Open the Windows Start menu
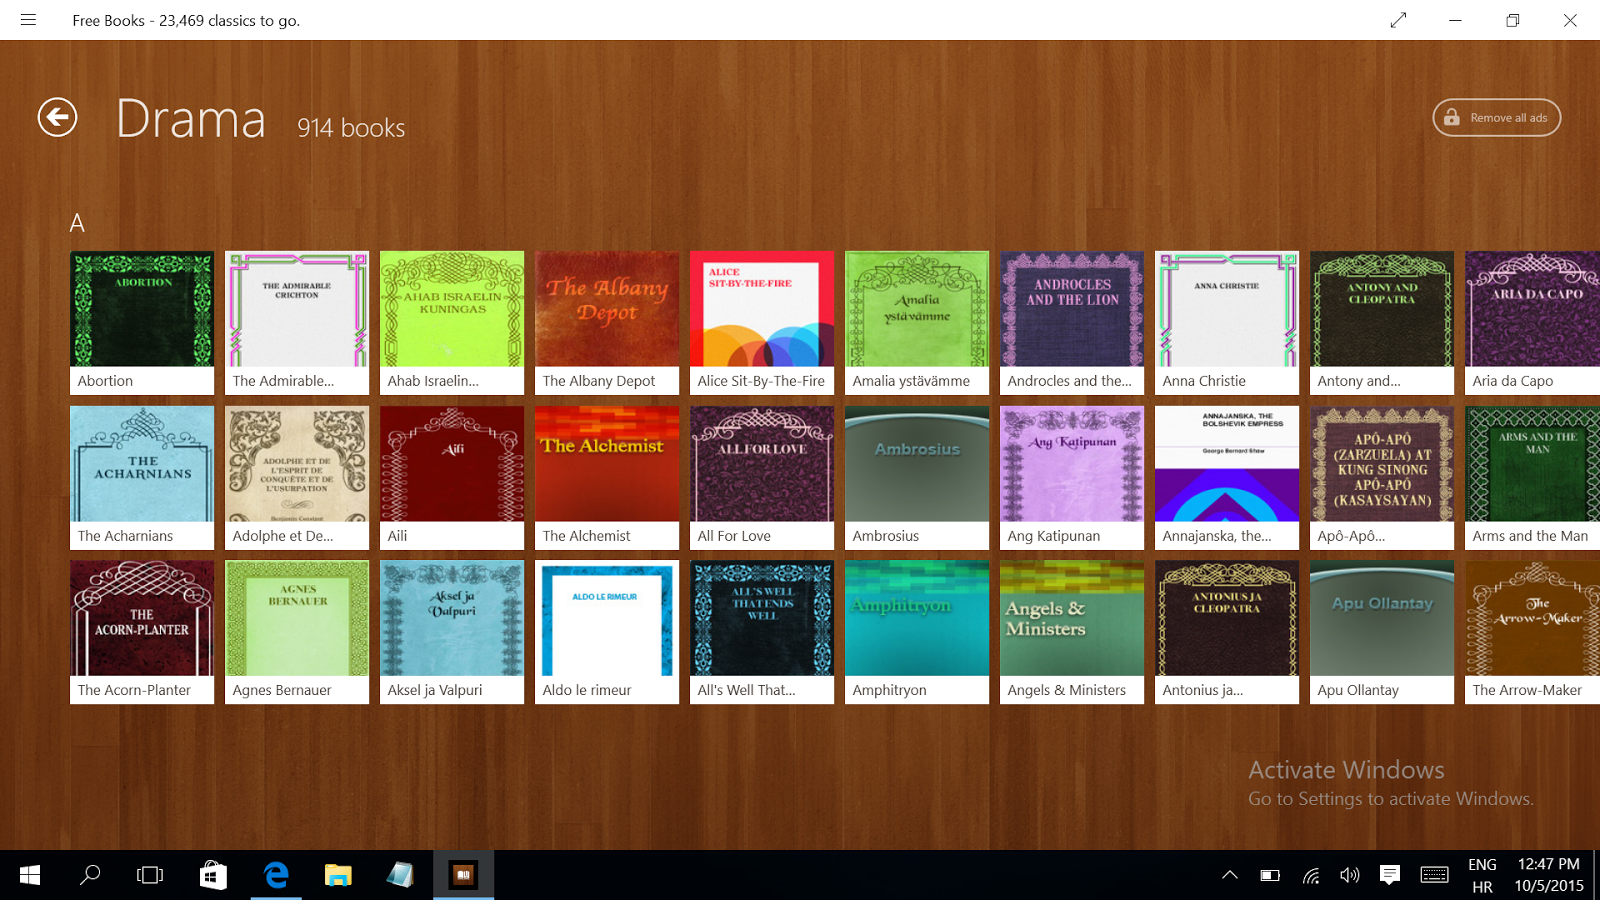 (x=29, y=875)
